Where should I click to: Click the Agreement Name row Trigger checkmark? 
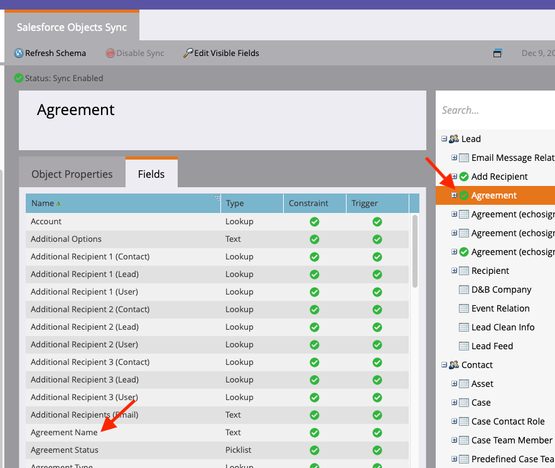pos(377,433)
